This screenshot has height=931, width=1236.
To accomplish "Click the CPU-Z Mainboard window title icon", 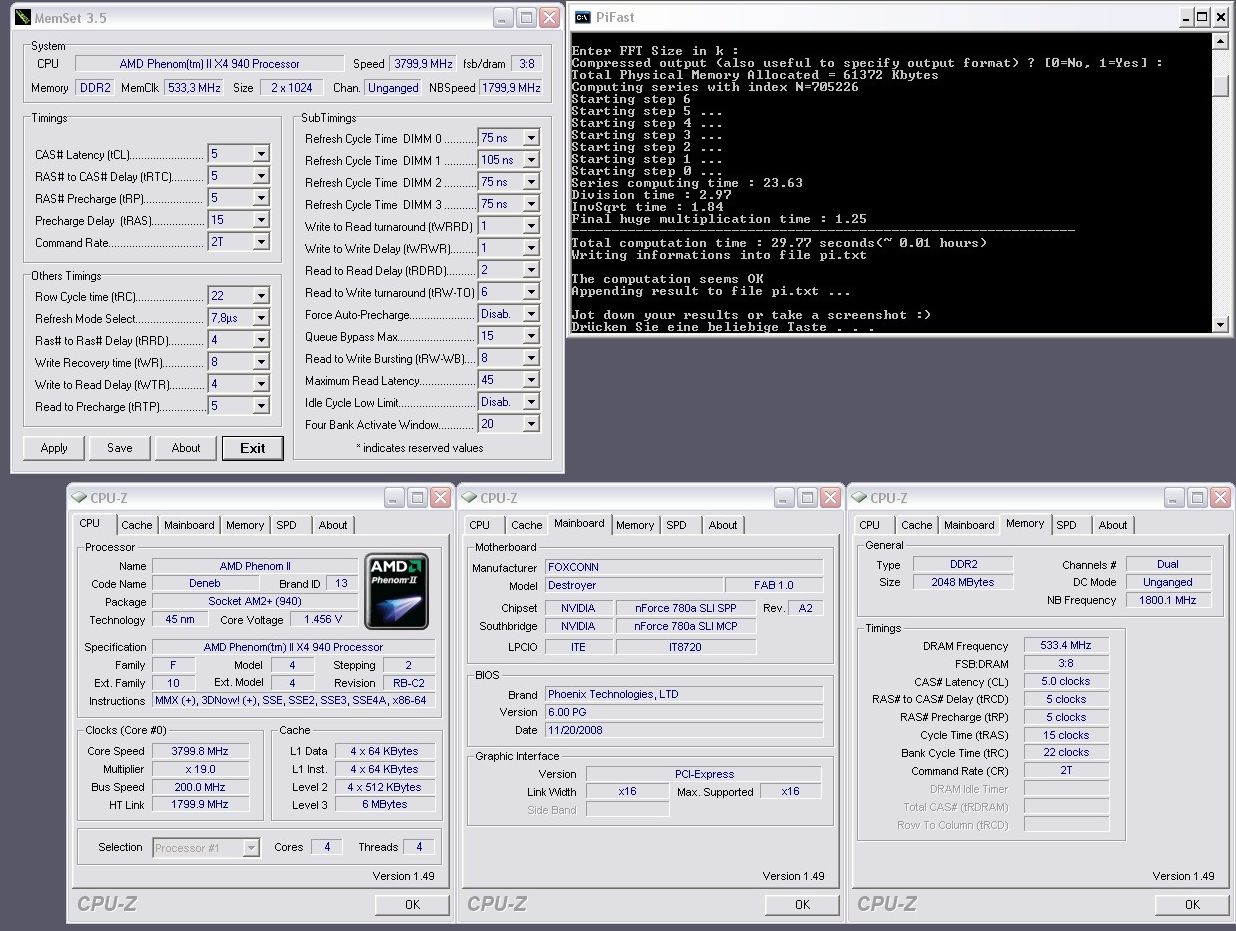I will pos(469,497).
